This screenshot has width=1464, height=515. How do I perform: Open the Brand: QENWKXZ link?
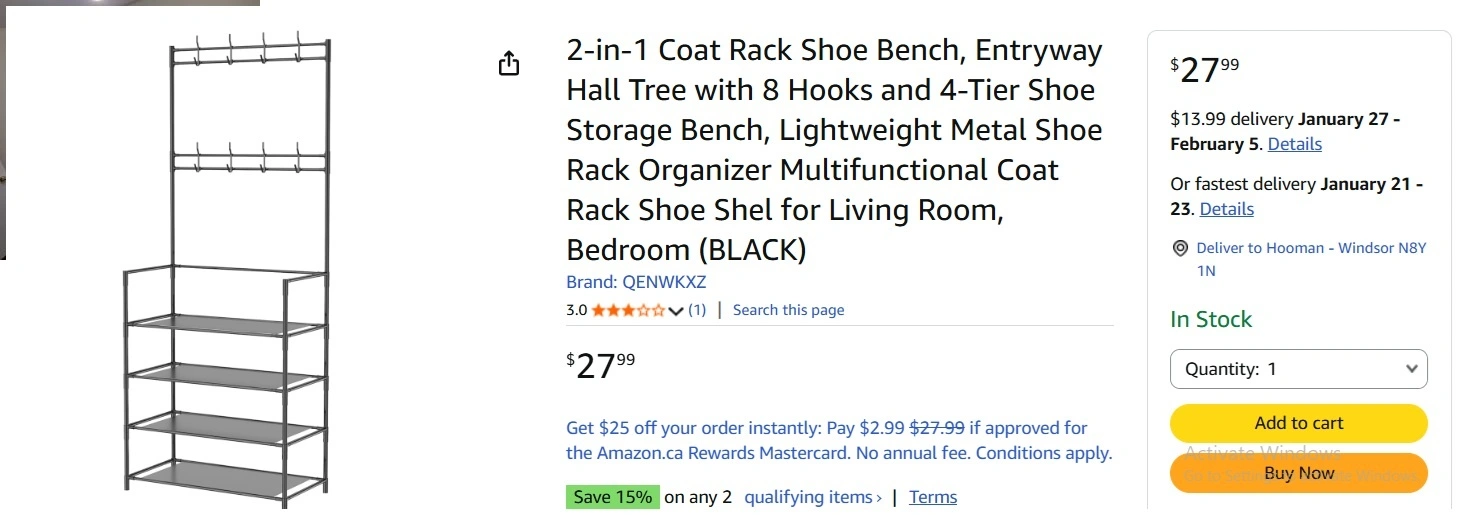tap(636, 282)
